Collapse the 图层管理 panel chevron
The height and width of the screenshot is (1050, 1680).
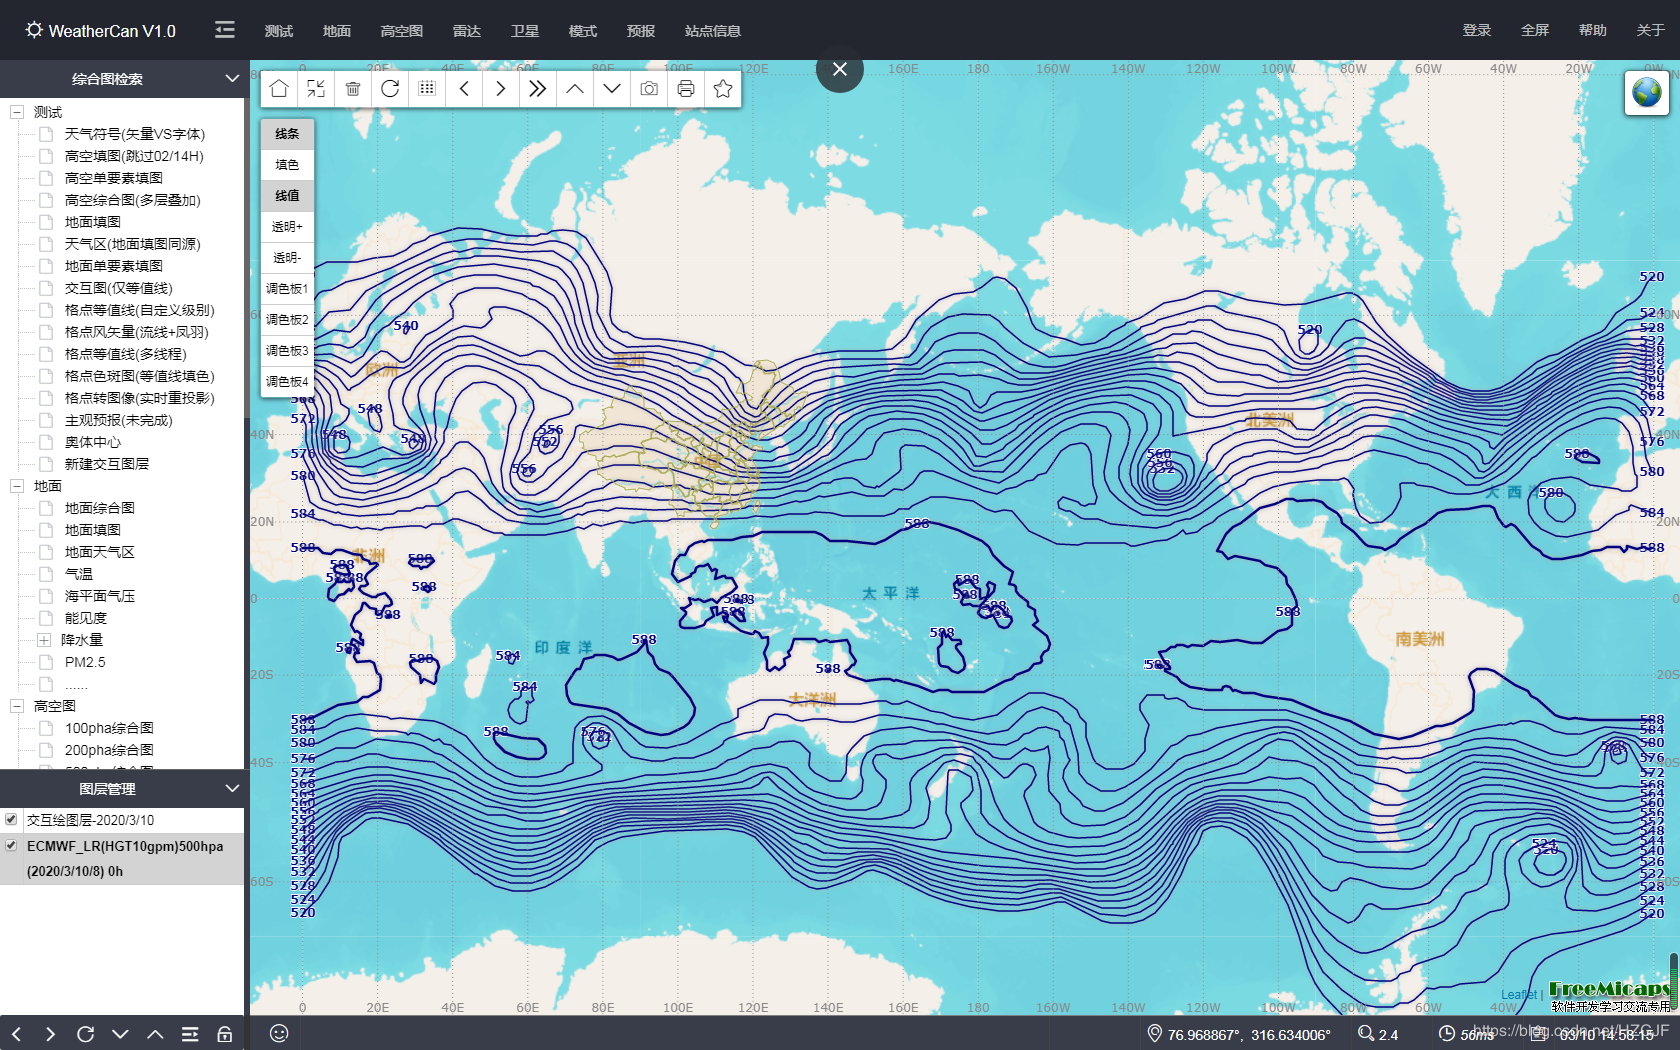(x=232, y=789)
